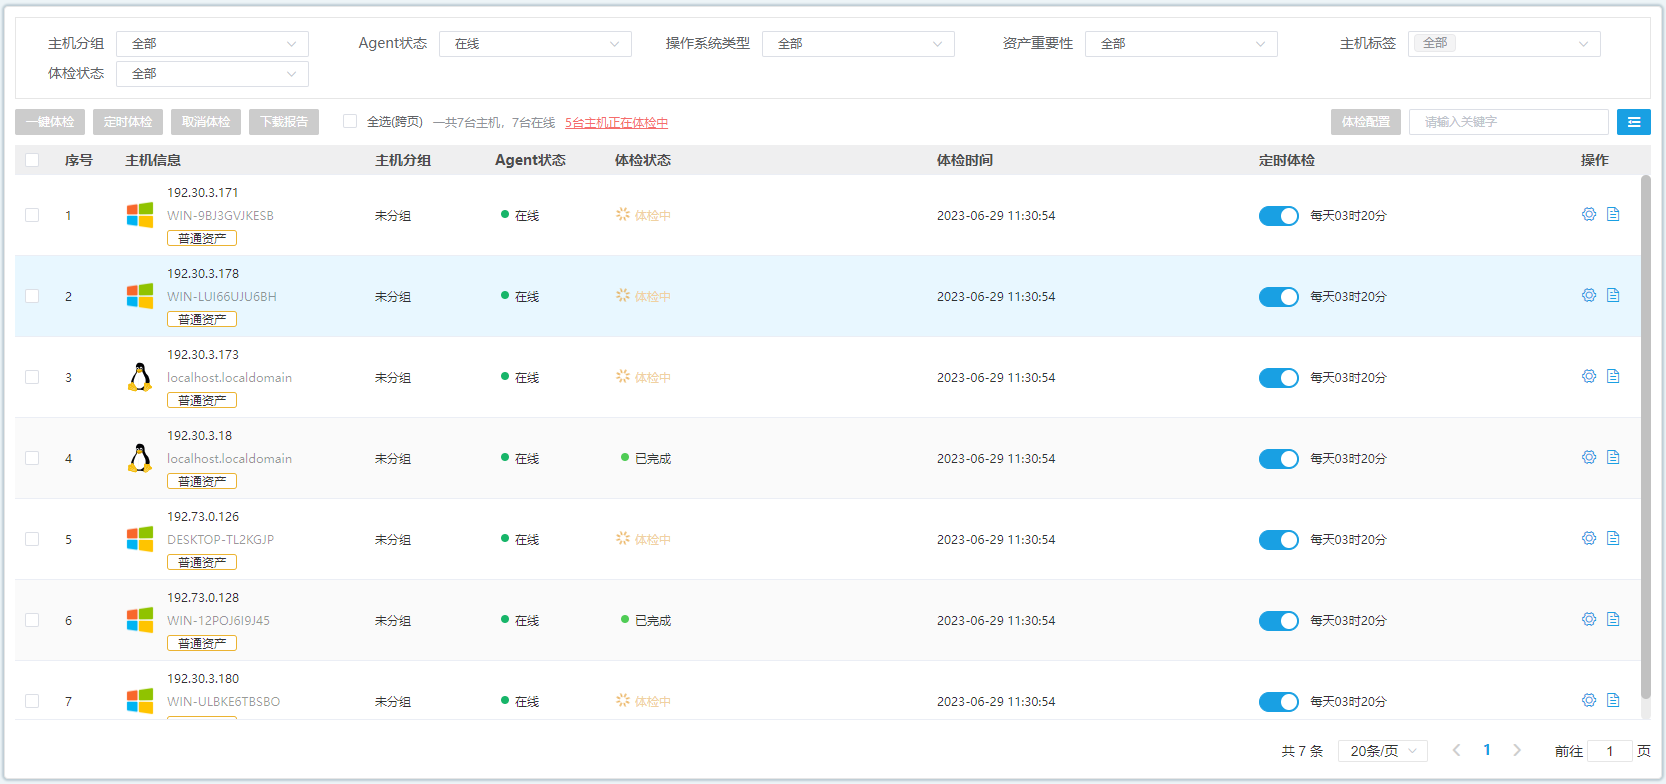Expand the 体检状态 filter dropdown
Viewport: 1666px width, 784px height.
pyautogui.click(x=212, y=74)
